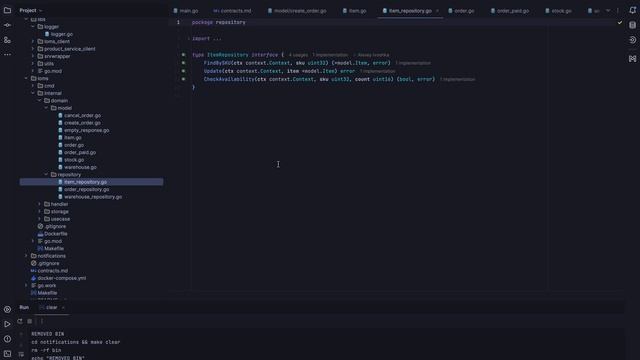Expand the notifications folder
Screen dimensions: 640x360
click(x=27, y=256)
